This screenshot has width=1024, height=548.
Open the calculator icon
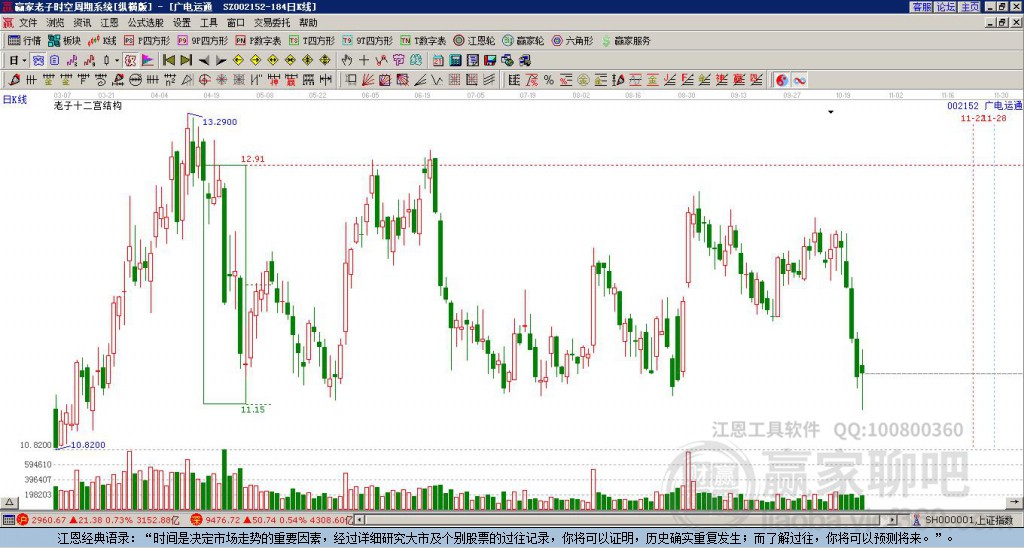tap(455, 60)
